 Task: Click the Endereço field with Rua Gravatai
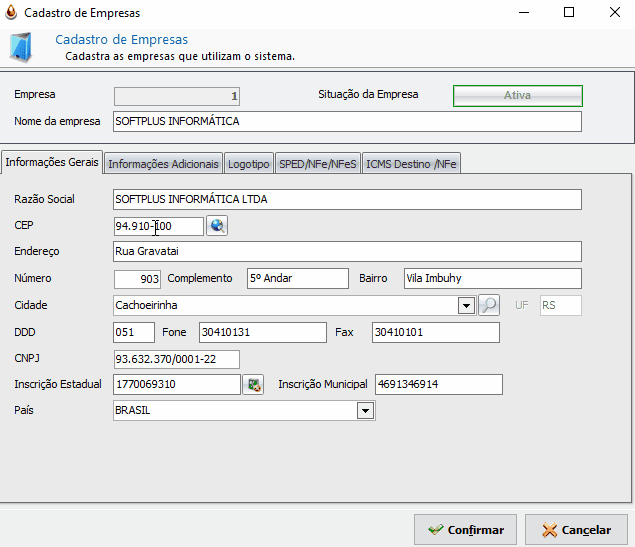click(347, 251)
